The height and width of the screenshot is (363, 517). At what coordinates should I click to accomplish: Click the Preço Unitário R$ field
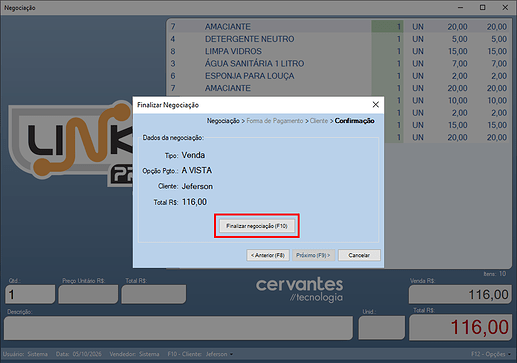pyautogui.click(x=88, y=294)
